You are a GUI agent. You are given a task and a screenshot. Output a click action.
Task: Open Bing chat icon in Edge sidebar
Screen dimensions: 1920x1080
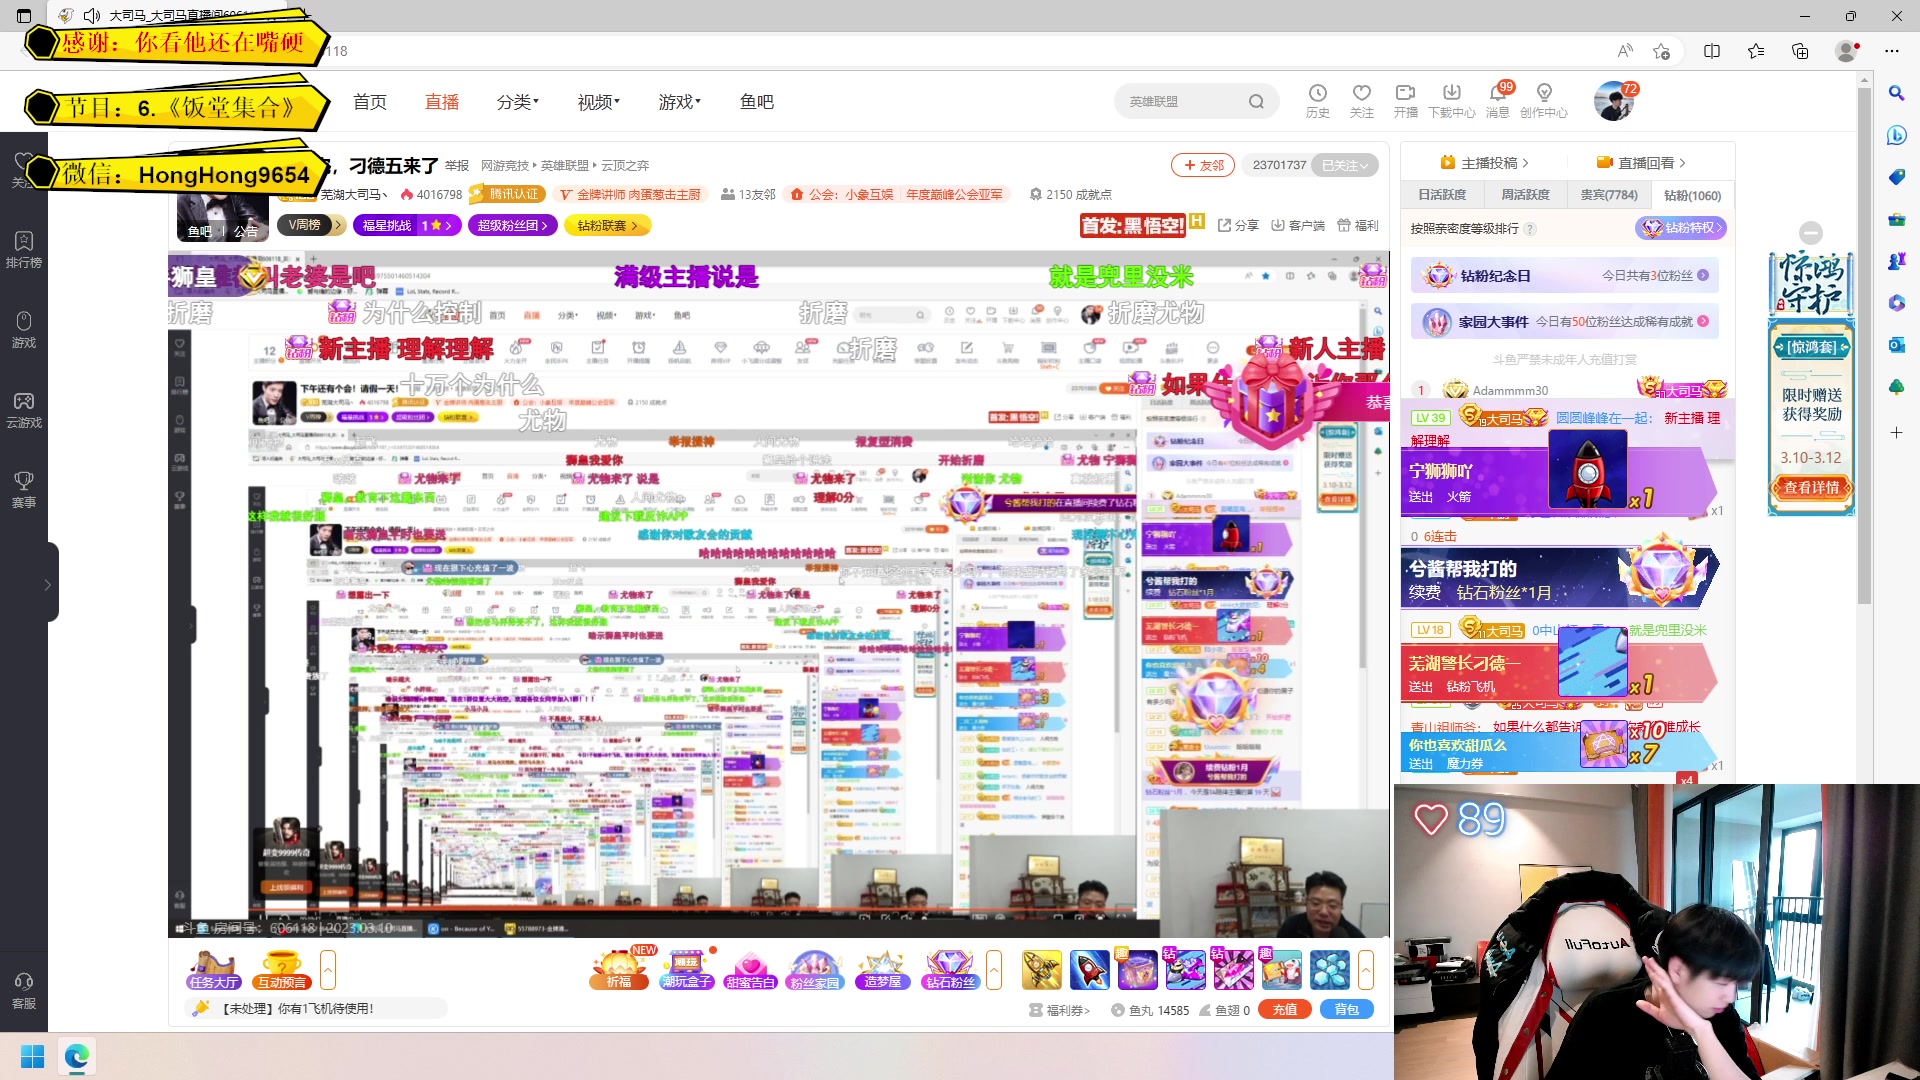[1896, 135]
